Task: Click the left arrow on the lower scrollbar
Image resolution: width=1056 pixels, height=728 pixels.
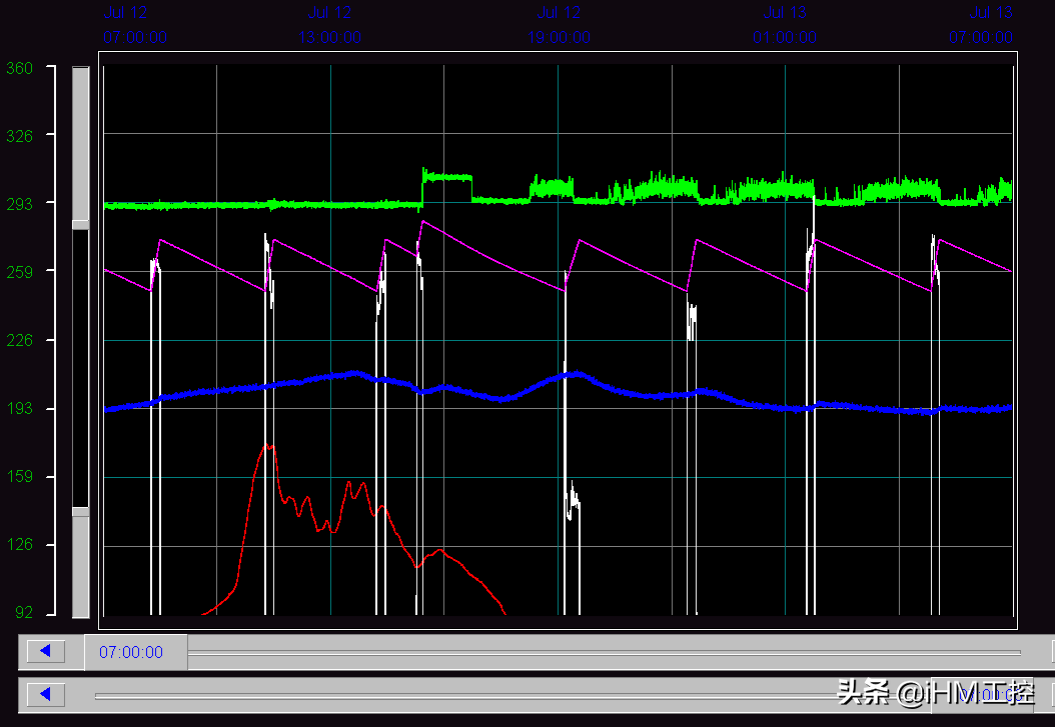Action: coord(45,694)
